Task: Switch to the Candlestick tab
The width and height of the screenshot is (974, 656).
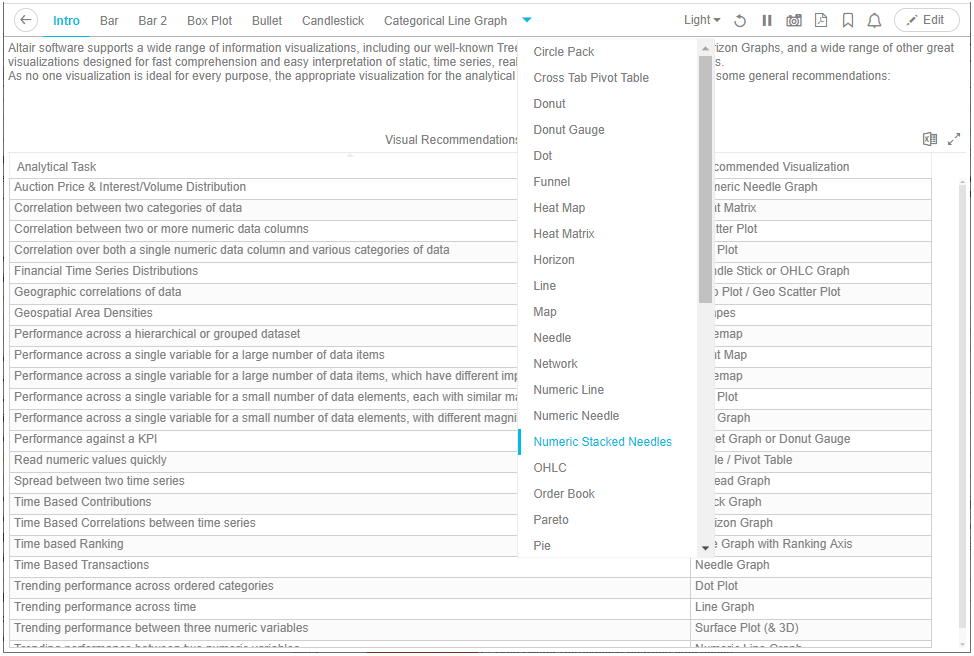Action: [333, 20]
